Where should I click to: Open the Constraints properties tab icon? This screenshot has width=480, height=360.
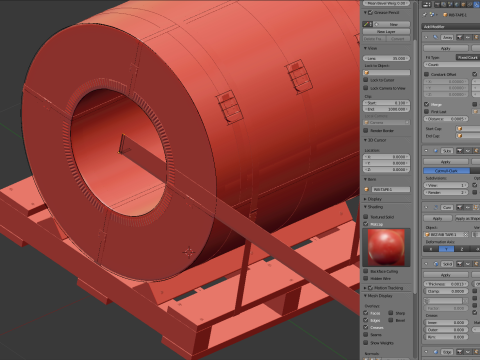click(469, 5)
